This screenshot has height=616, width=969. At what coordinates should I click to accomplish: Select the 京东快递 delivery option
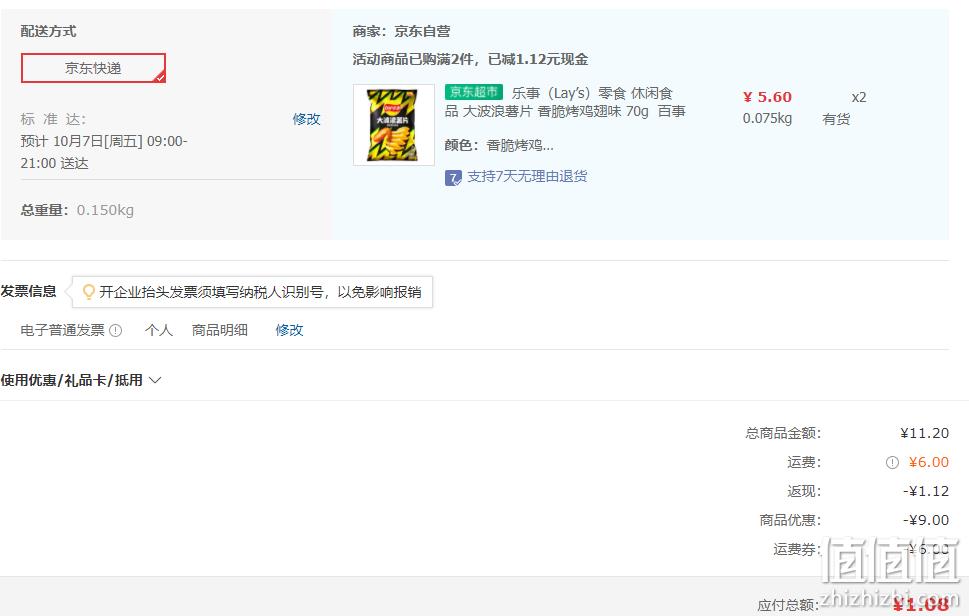[93, 68]
